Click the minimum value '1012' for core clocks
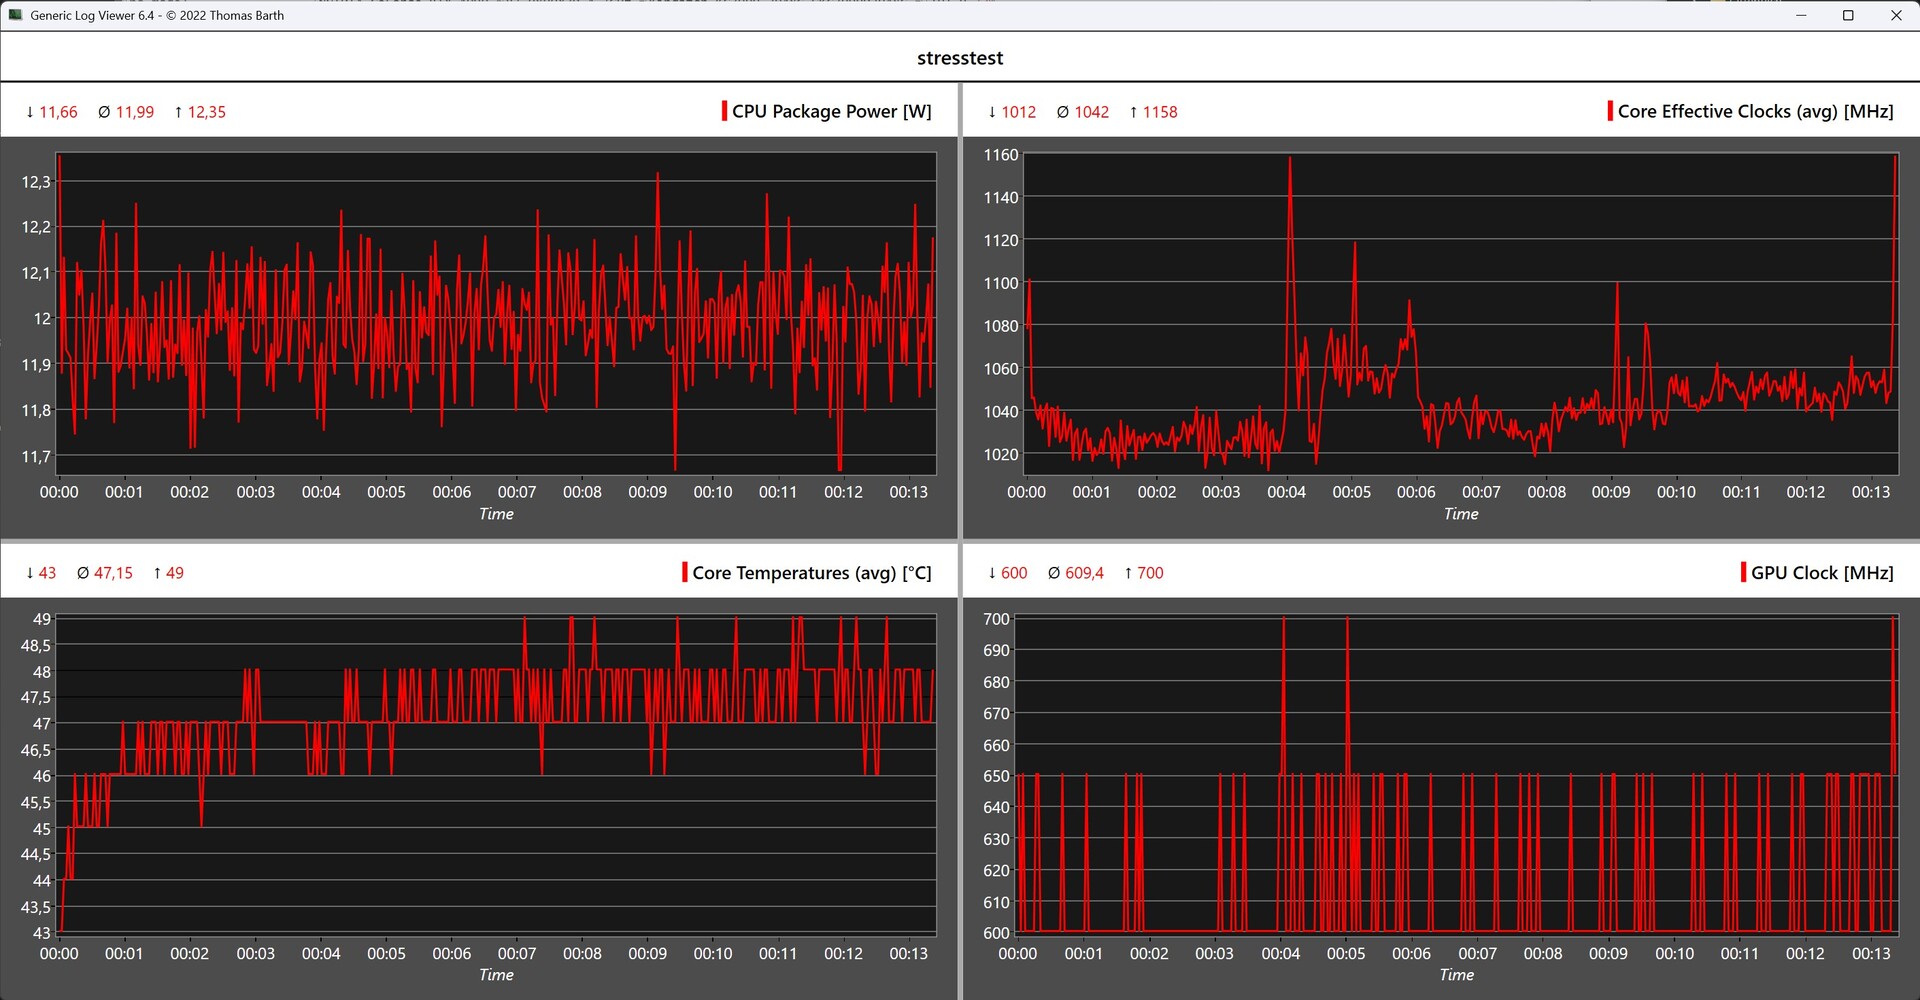The image size is (1920, 1000). coord(1019,112)
